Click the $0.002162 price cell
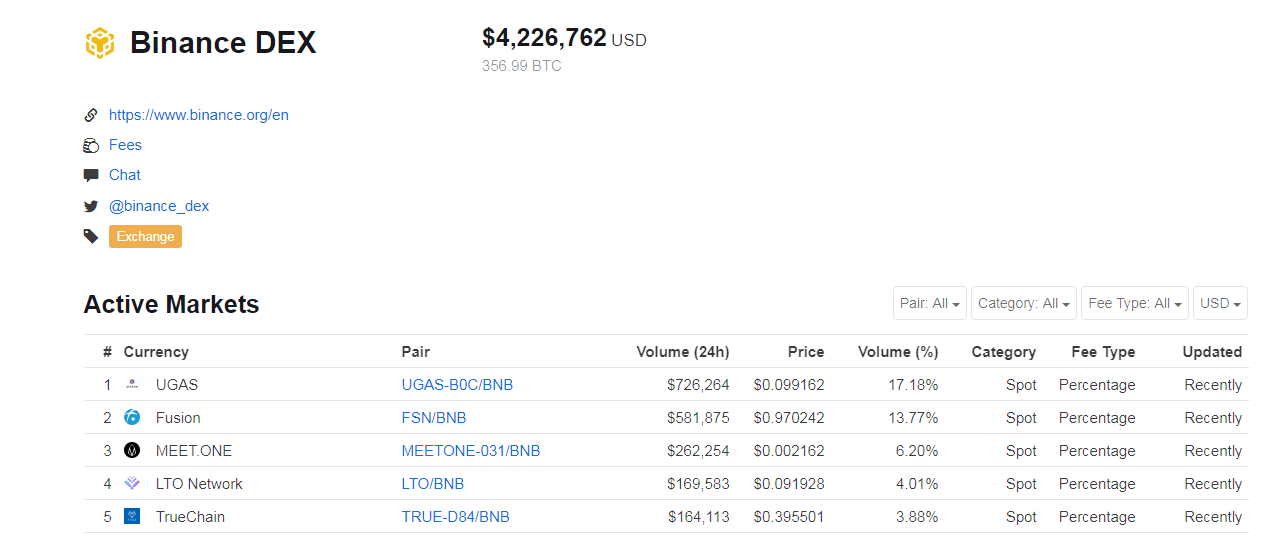Screen dimensions: 1281x541 coord(789,451)
